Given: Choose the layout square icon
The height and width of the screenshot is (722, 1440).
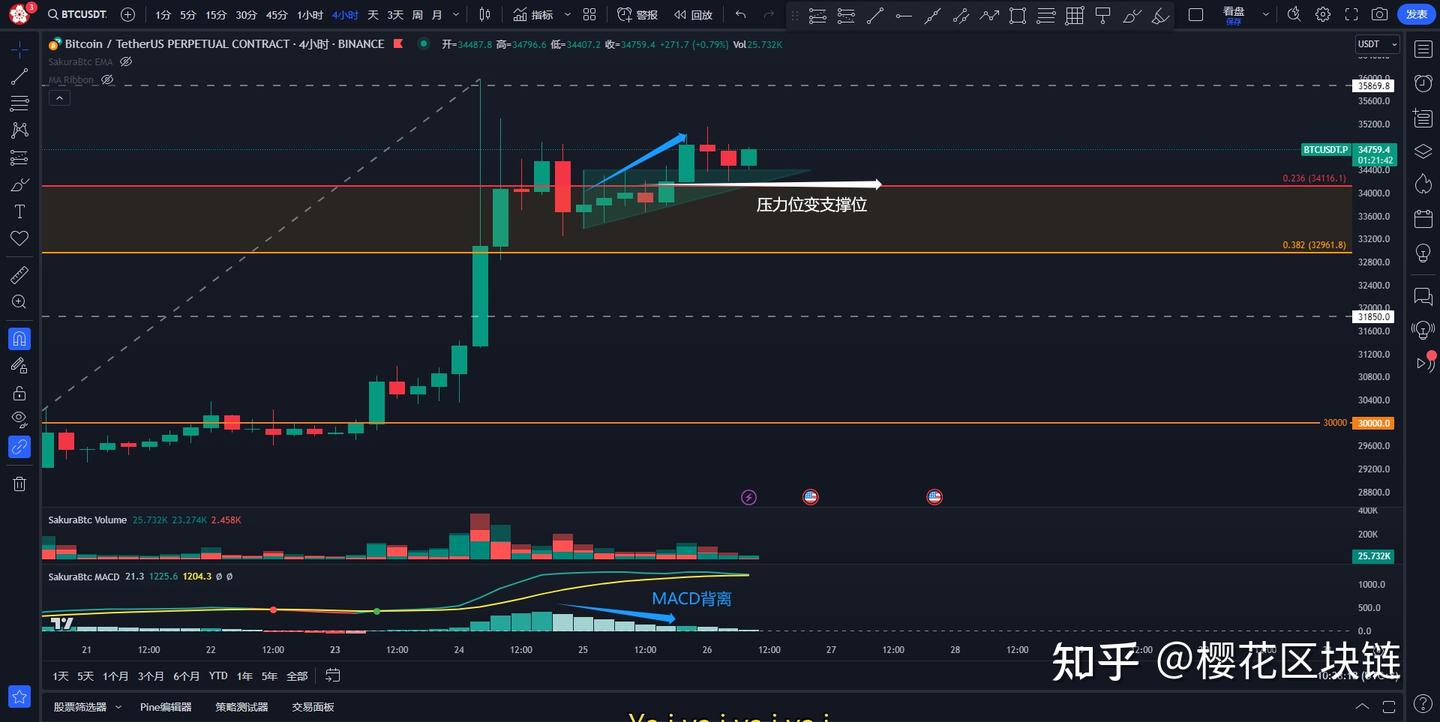Looking at the screenshot, I should coord(1195,15).
